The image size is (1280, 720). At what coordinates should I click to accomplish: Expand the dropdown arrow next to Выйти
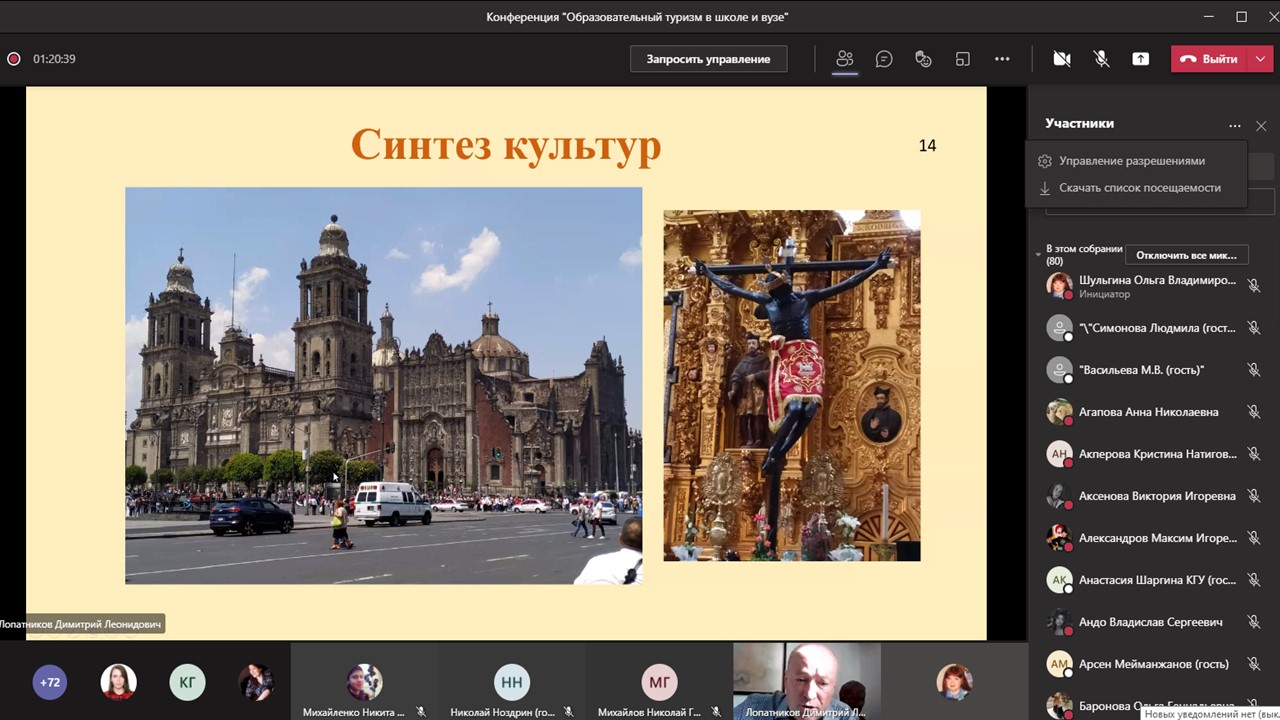tap(1260, 59)
